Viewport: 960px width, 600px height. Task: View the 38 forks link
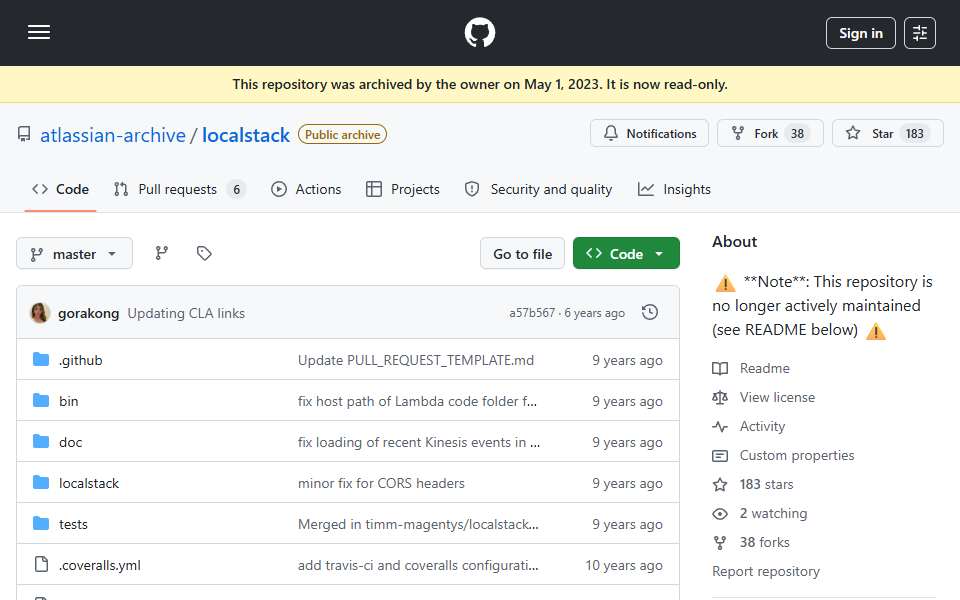(764, 542)
